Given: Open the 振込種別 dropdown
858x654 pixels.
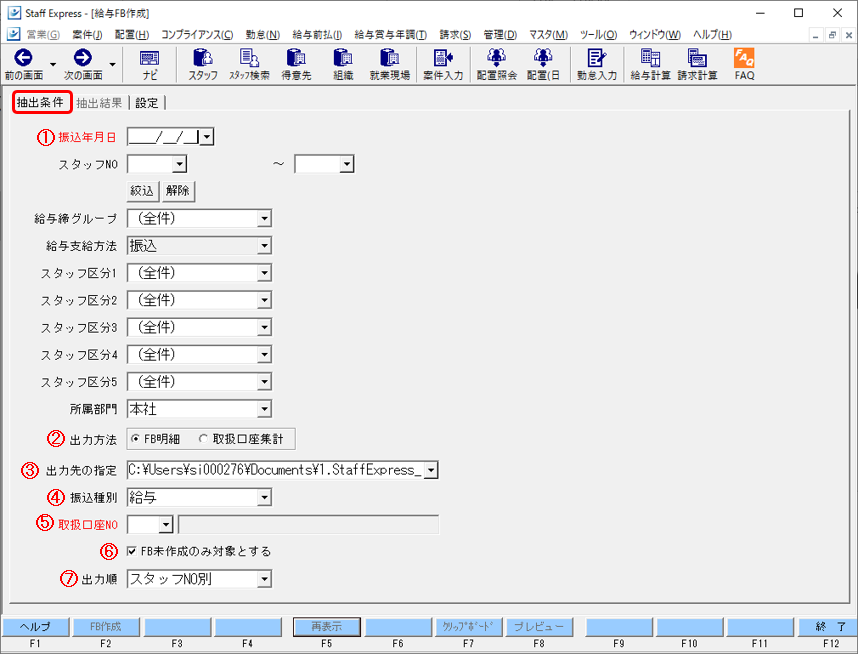Looking at the screenshot, I should [264, 497].
